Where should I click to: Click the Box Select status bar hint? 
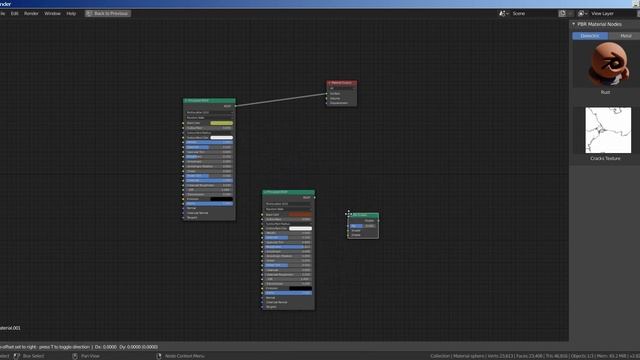[33, 356]
